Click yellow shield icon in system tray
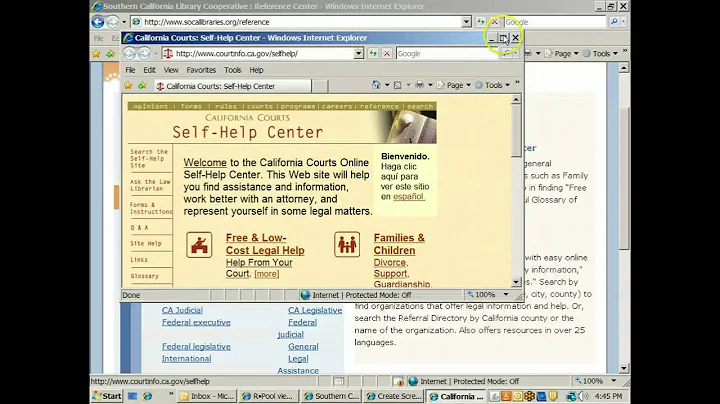 [x=553, y=396]
